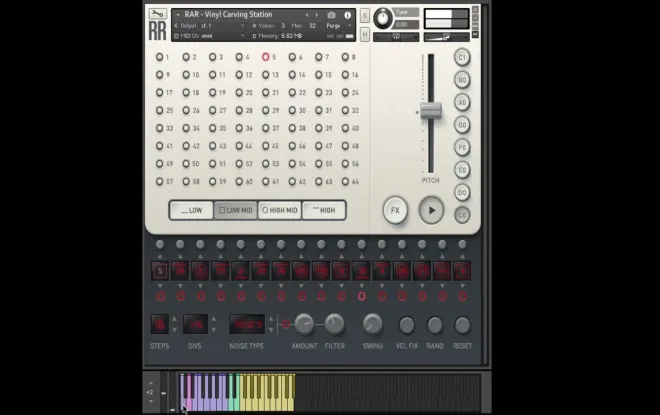Click the noise FILTER knob
This screenshot has width=660, height=415.
pyautogui.click(x=334, y=324)
